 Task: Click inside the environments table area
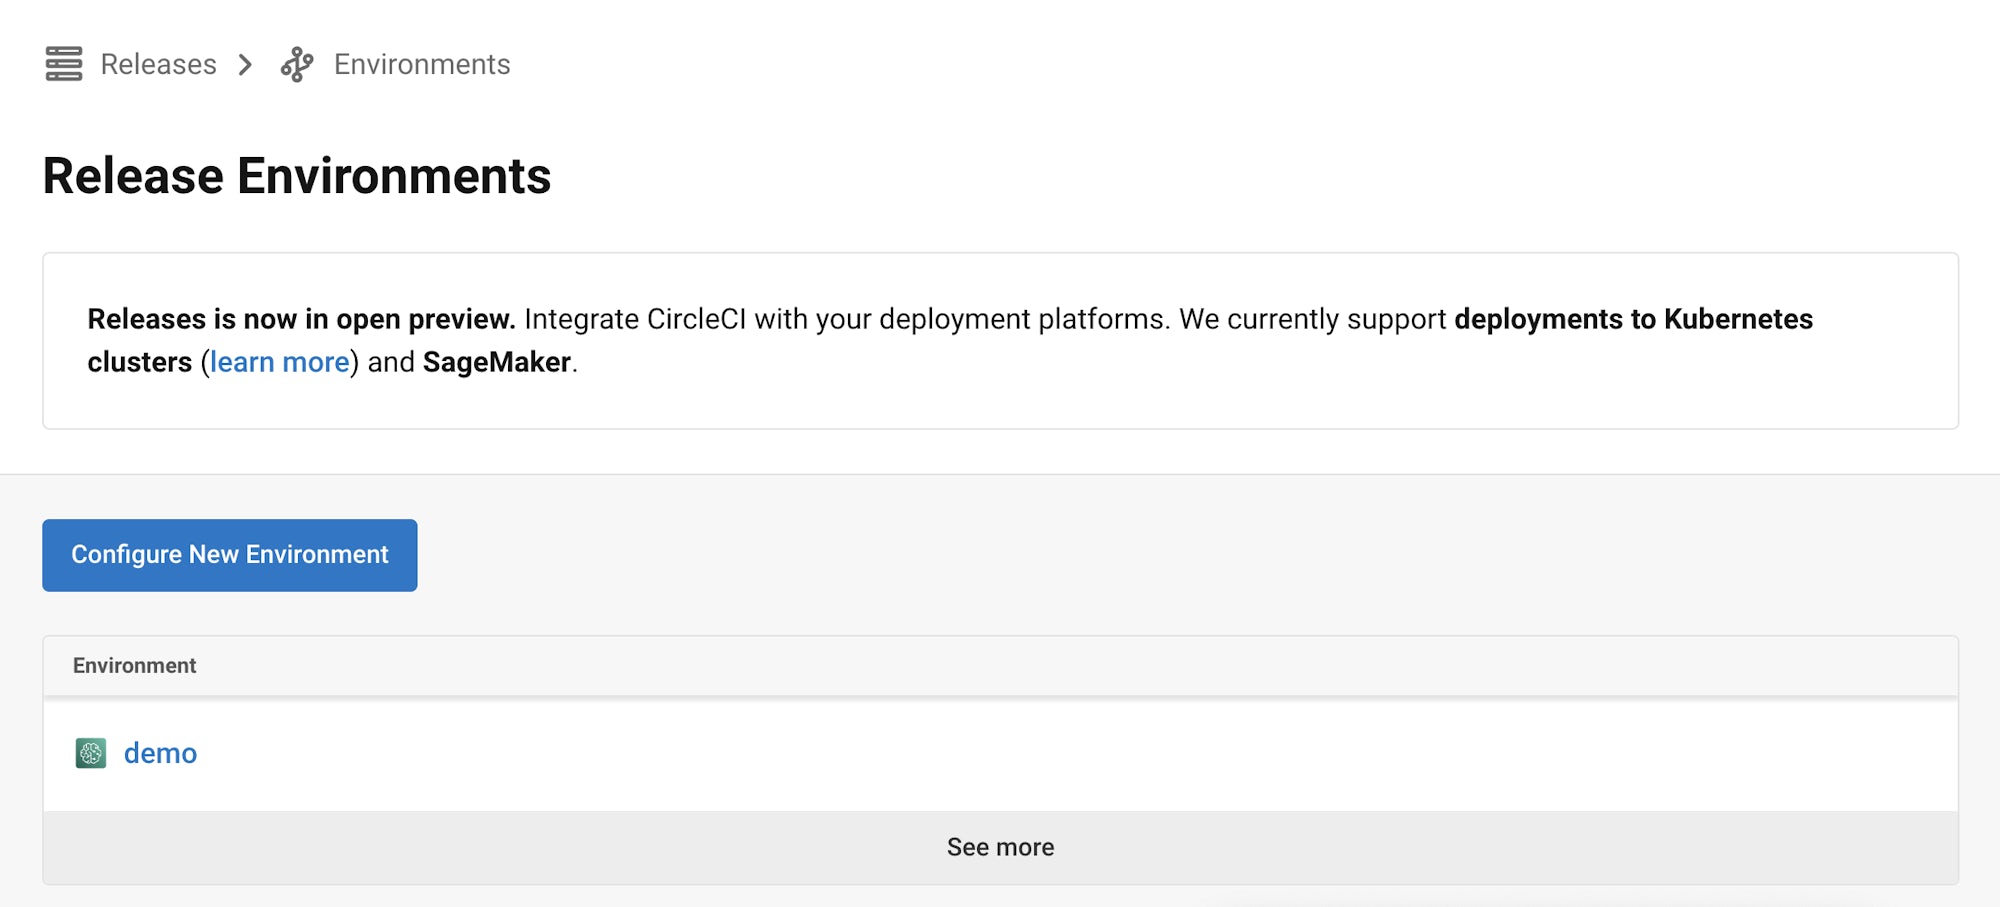1000,753
